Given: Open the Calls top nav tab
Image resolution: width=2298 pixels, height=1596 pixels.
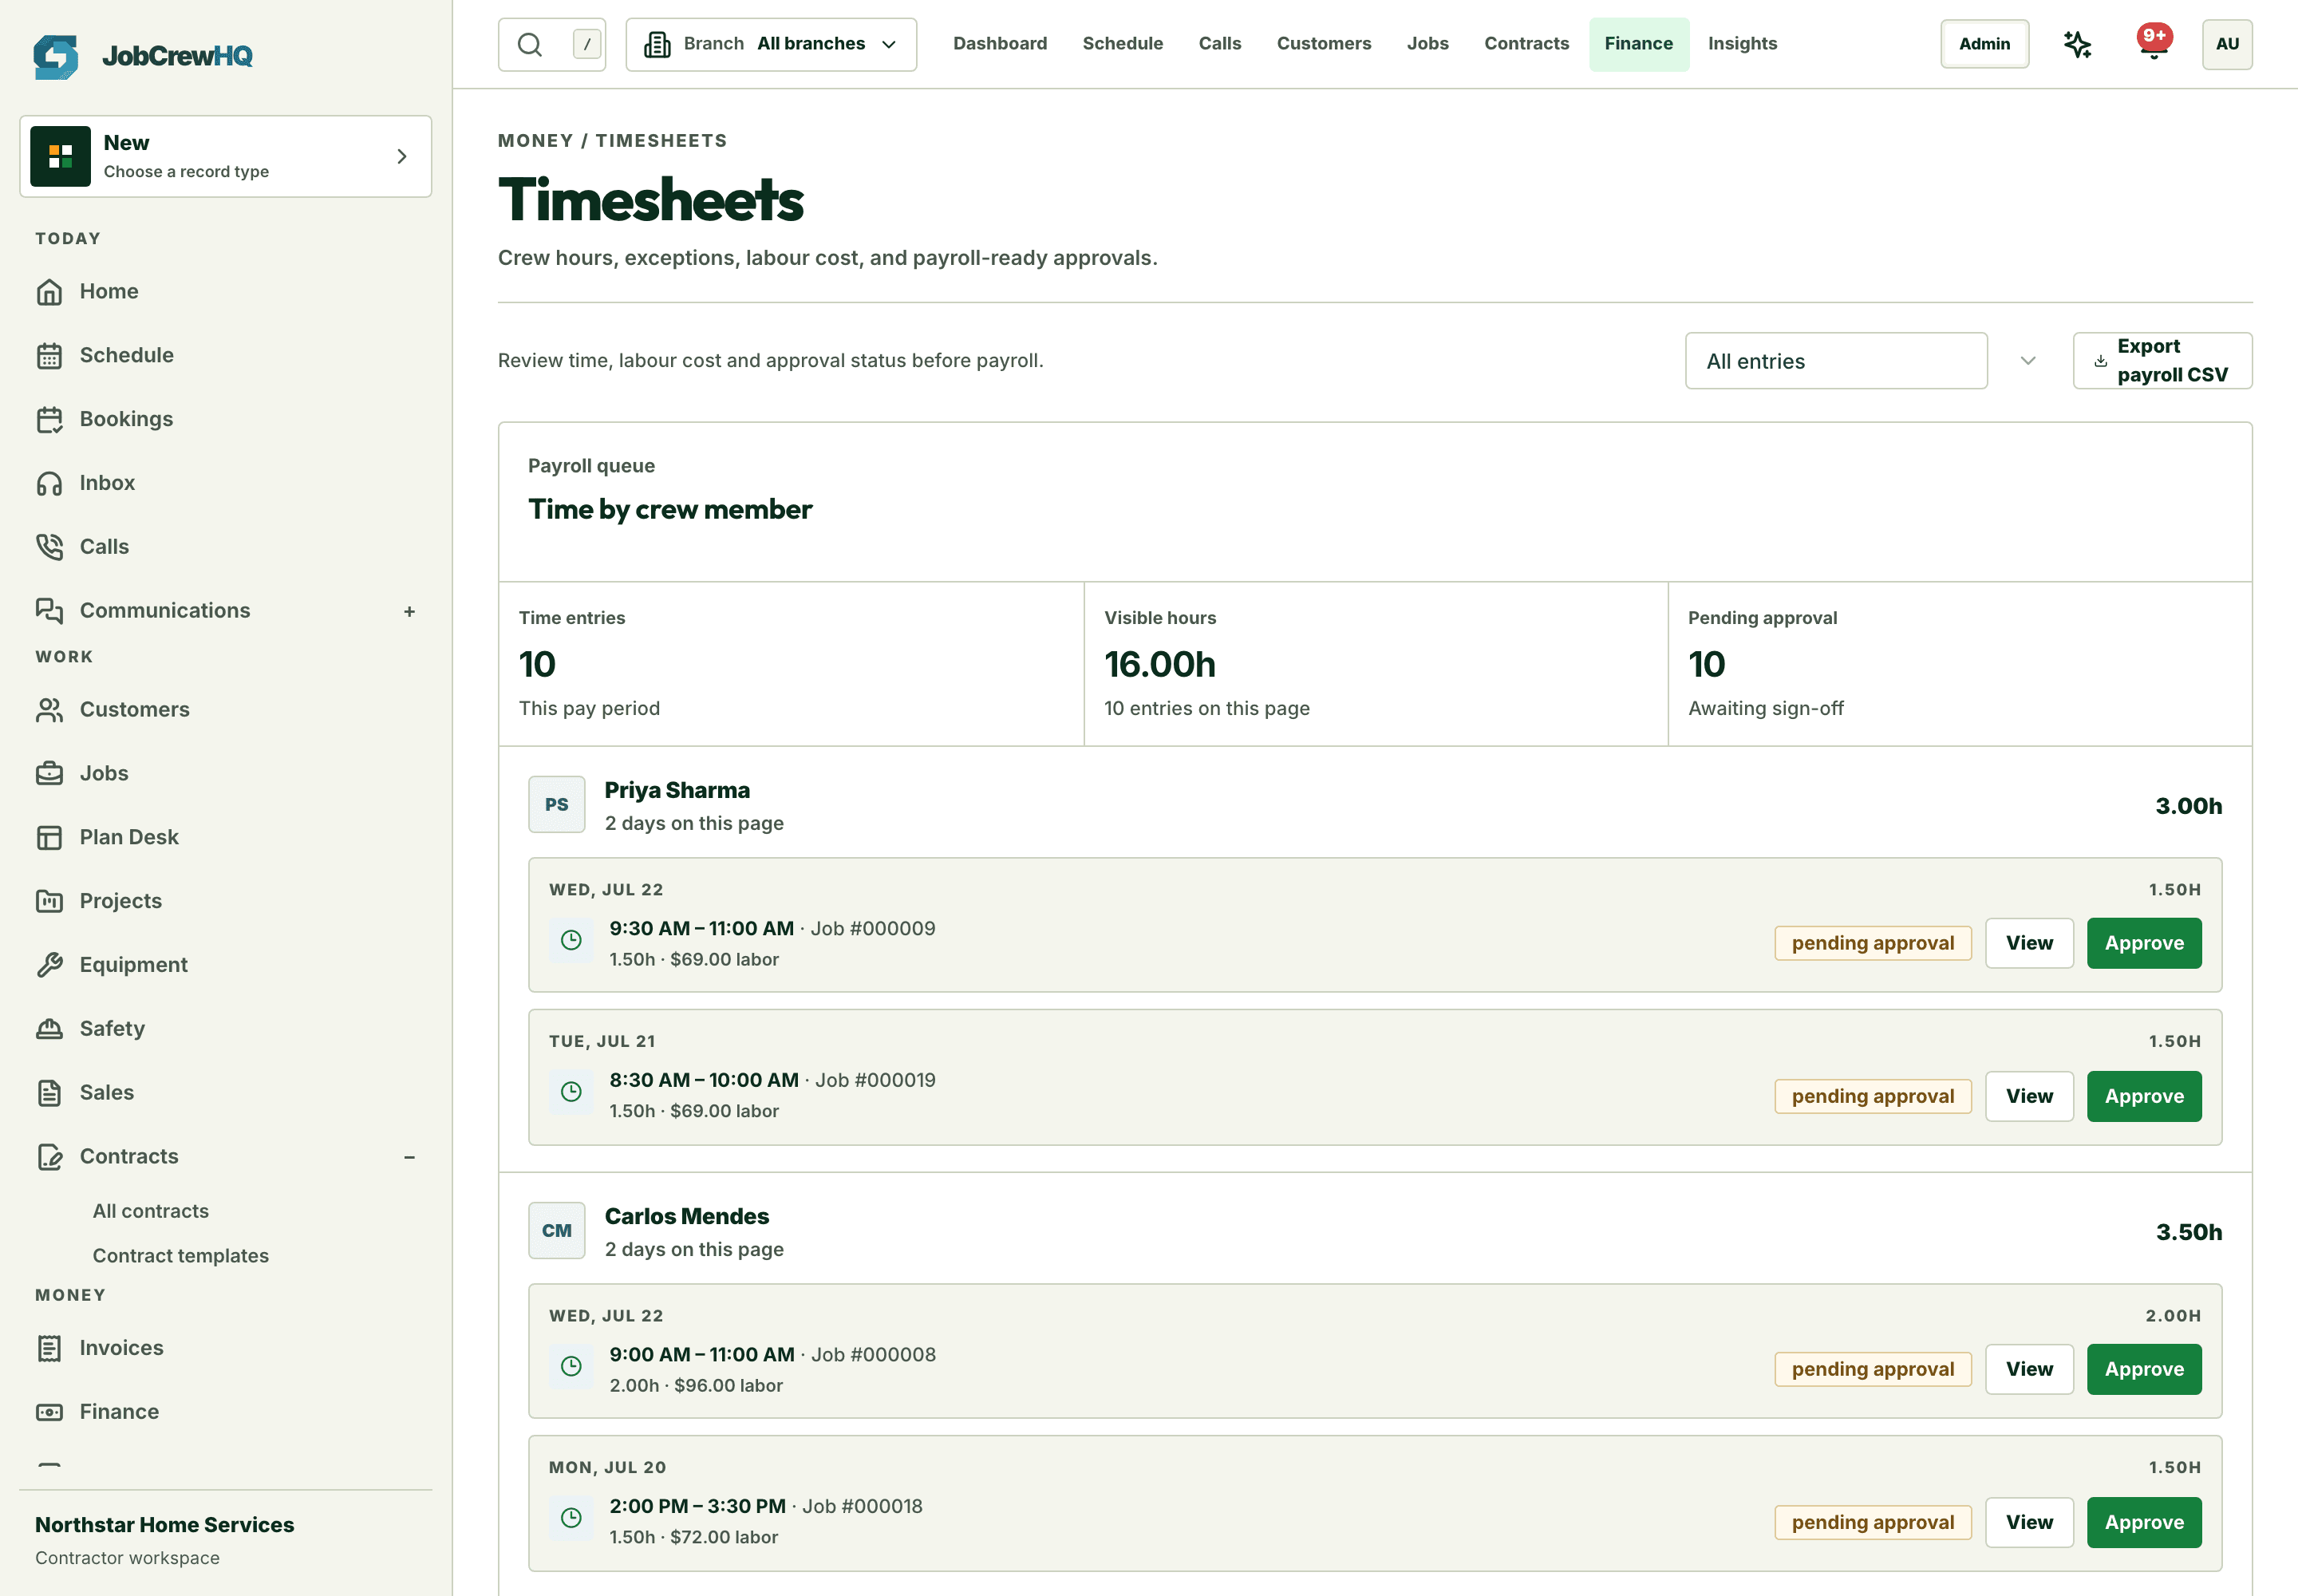Looking at the screenshot, I should 1220,44.
